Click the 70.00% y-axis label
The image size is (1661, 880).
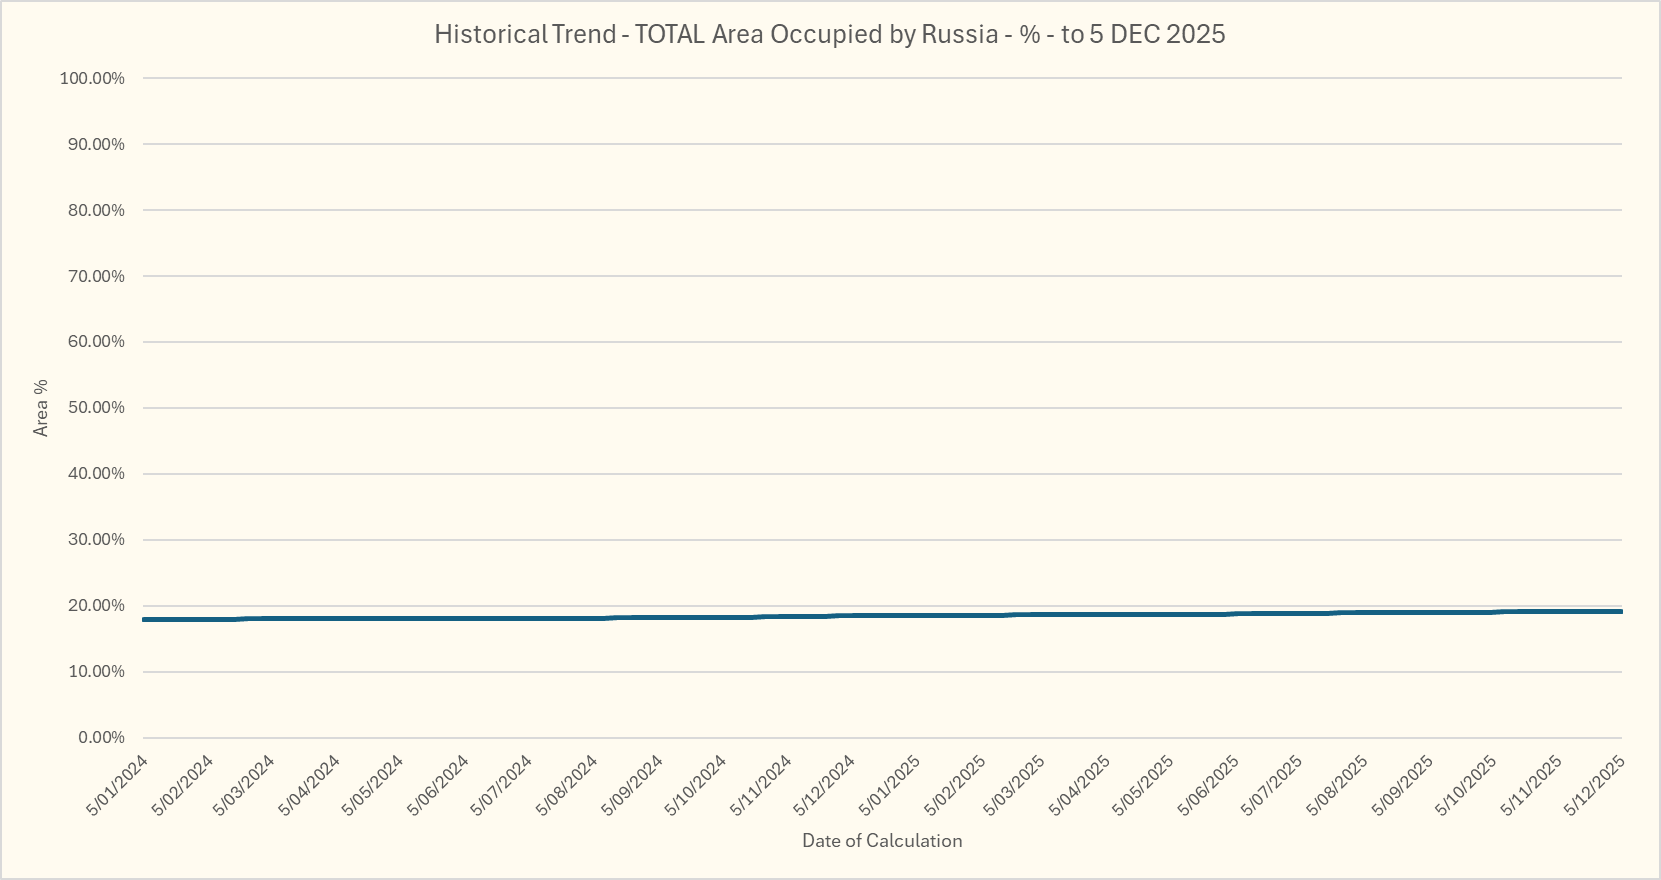coord(96,276)
